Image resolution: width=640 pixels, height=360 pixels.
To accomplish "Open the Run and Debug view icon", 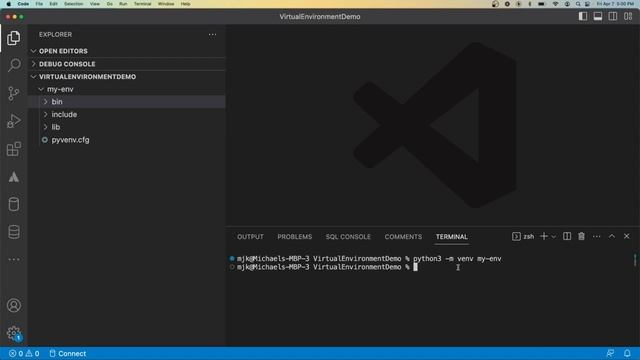I will click(13, 121).
